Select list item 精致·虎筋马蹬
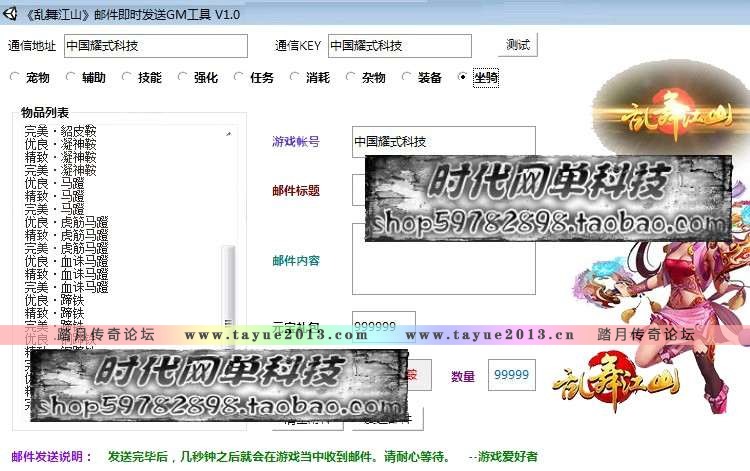750x471 pixels. click(66, 235)
